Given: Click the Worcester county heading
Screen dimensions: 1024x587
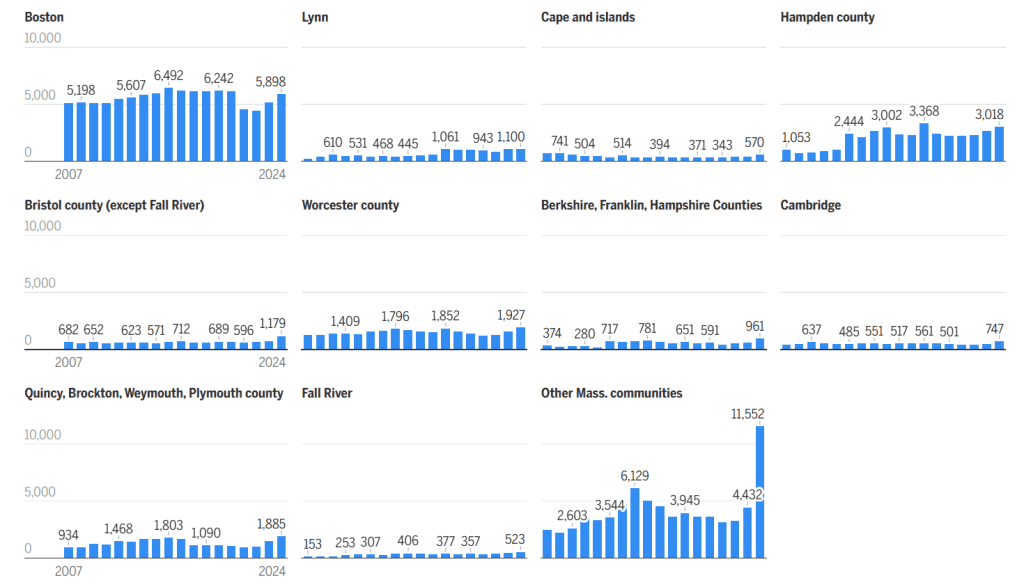Looking at the screenshot, I should [x=350, y=205].
